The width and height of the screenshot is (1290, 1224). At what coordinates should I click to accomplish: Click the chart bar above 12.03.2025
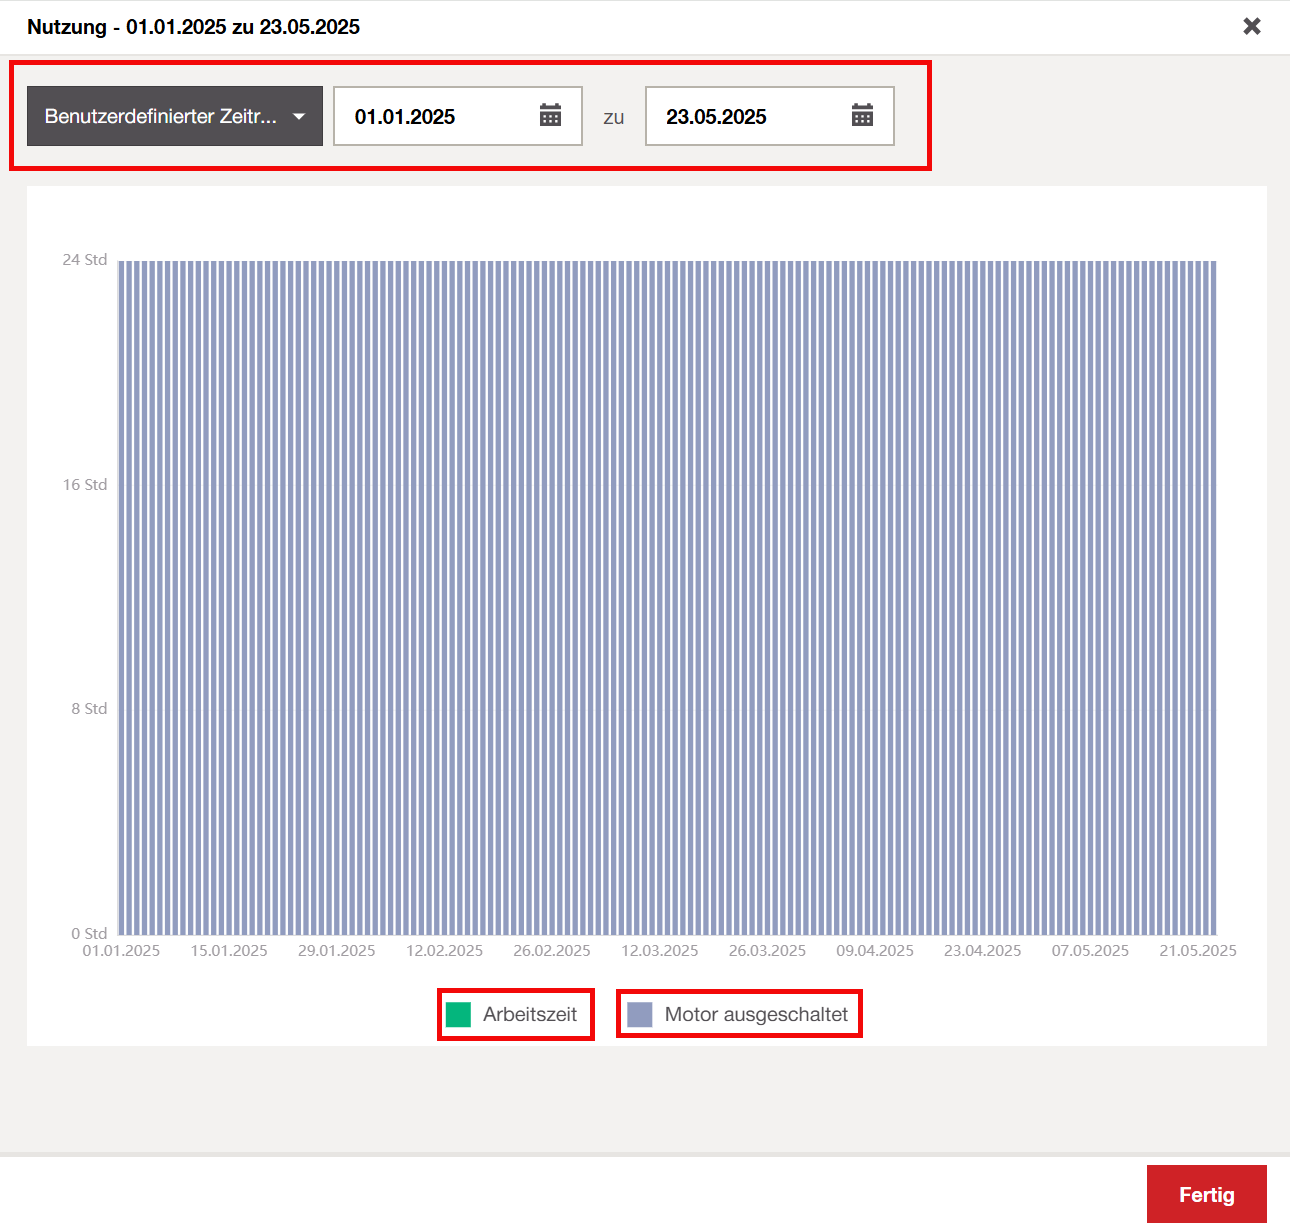[x=660, y=600]
